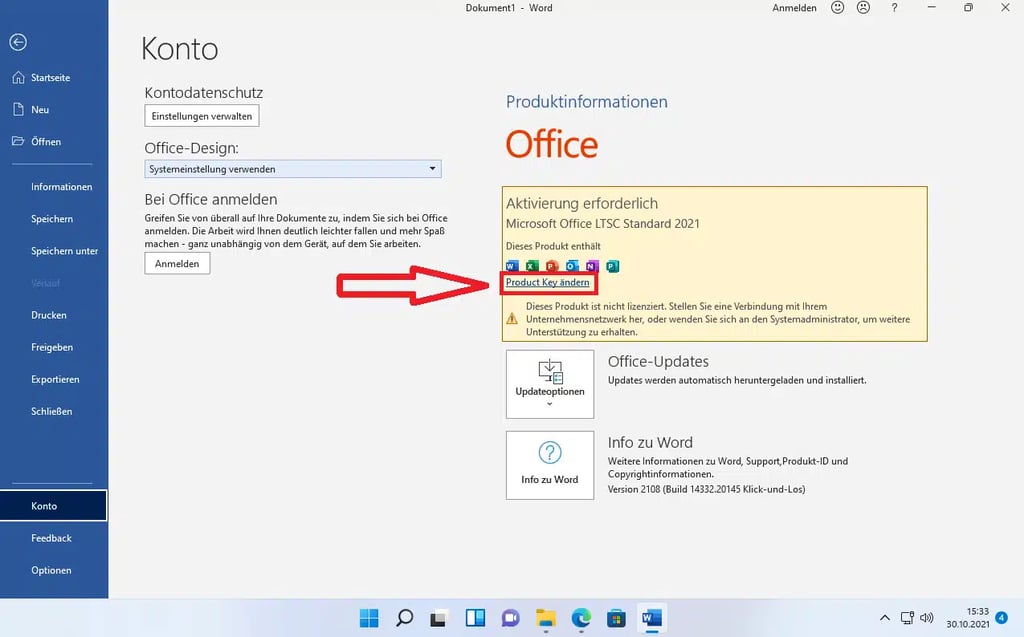Click the frowning face feedback icon
1024x637 pixels.
point(863,8)
